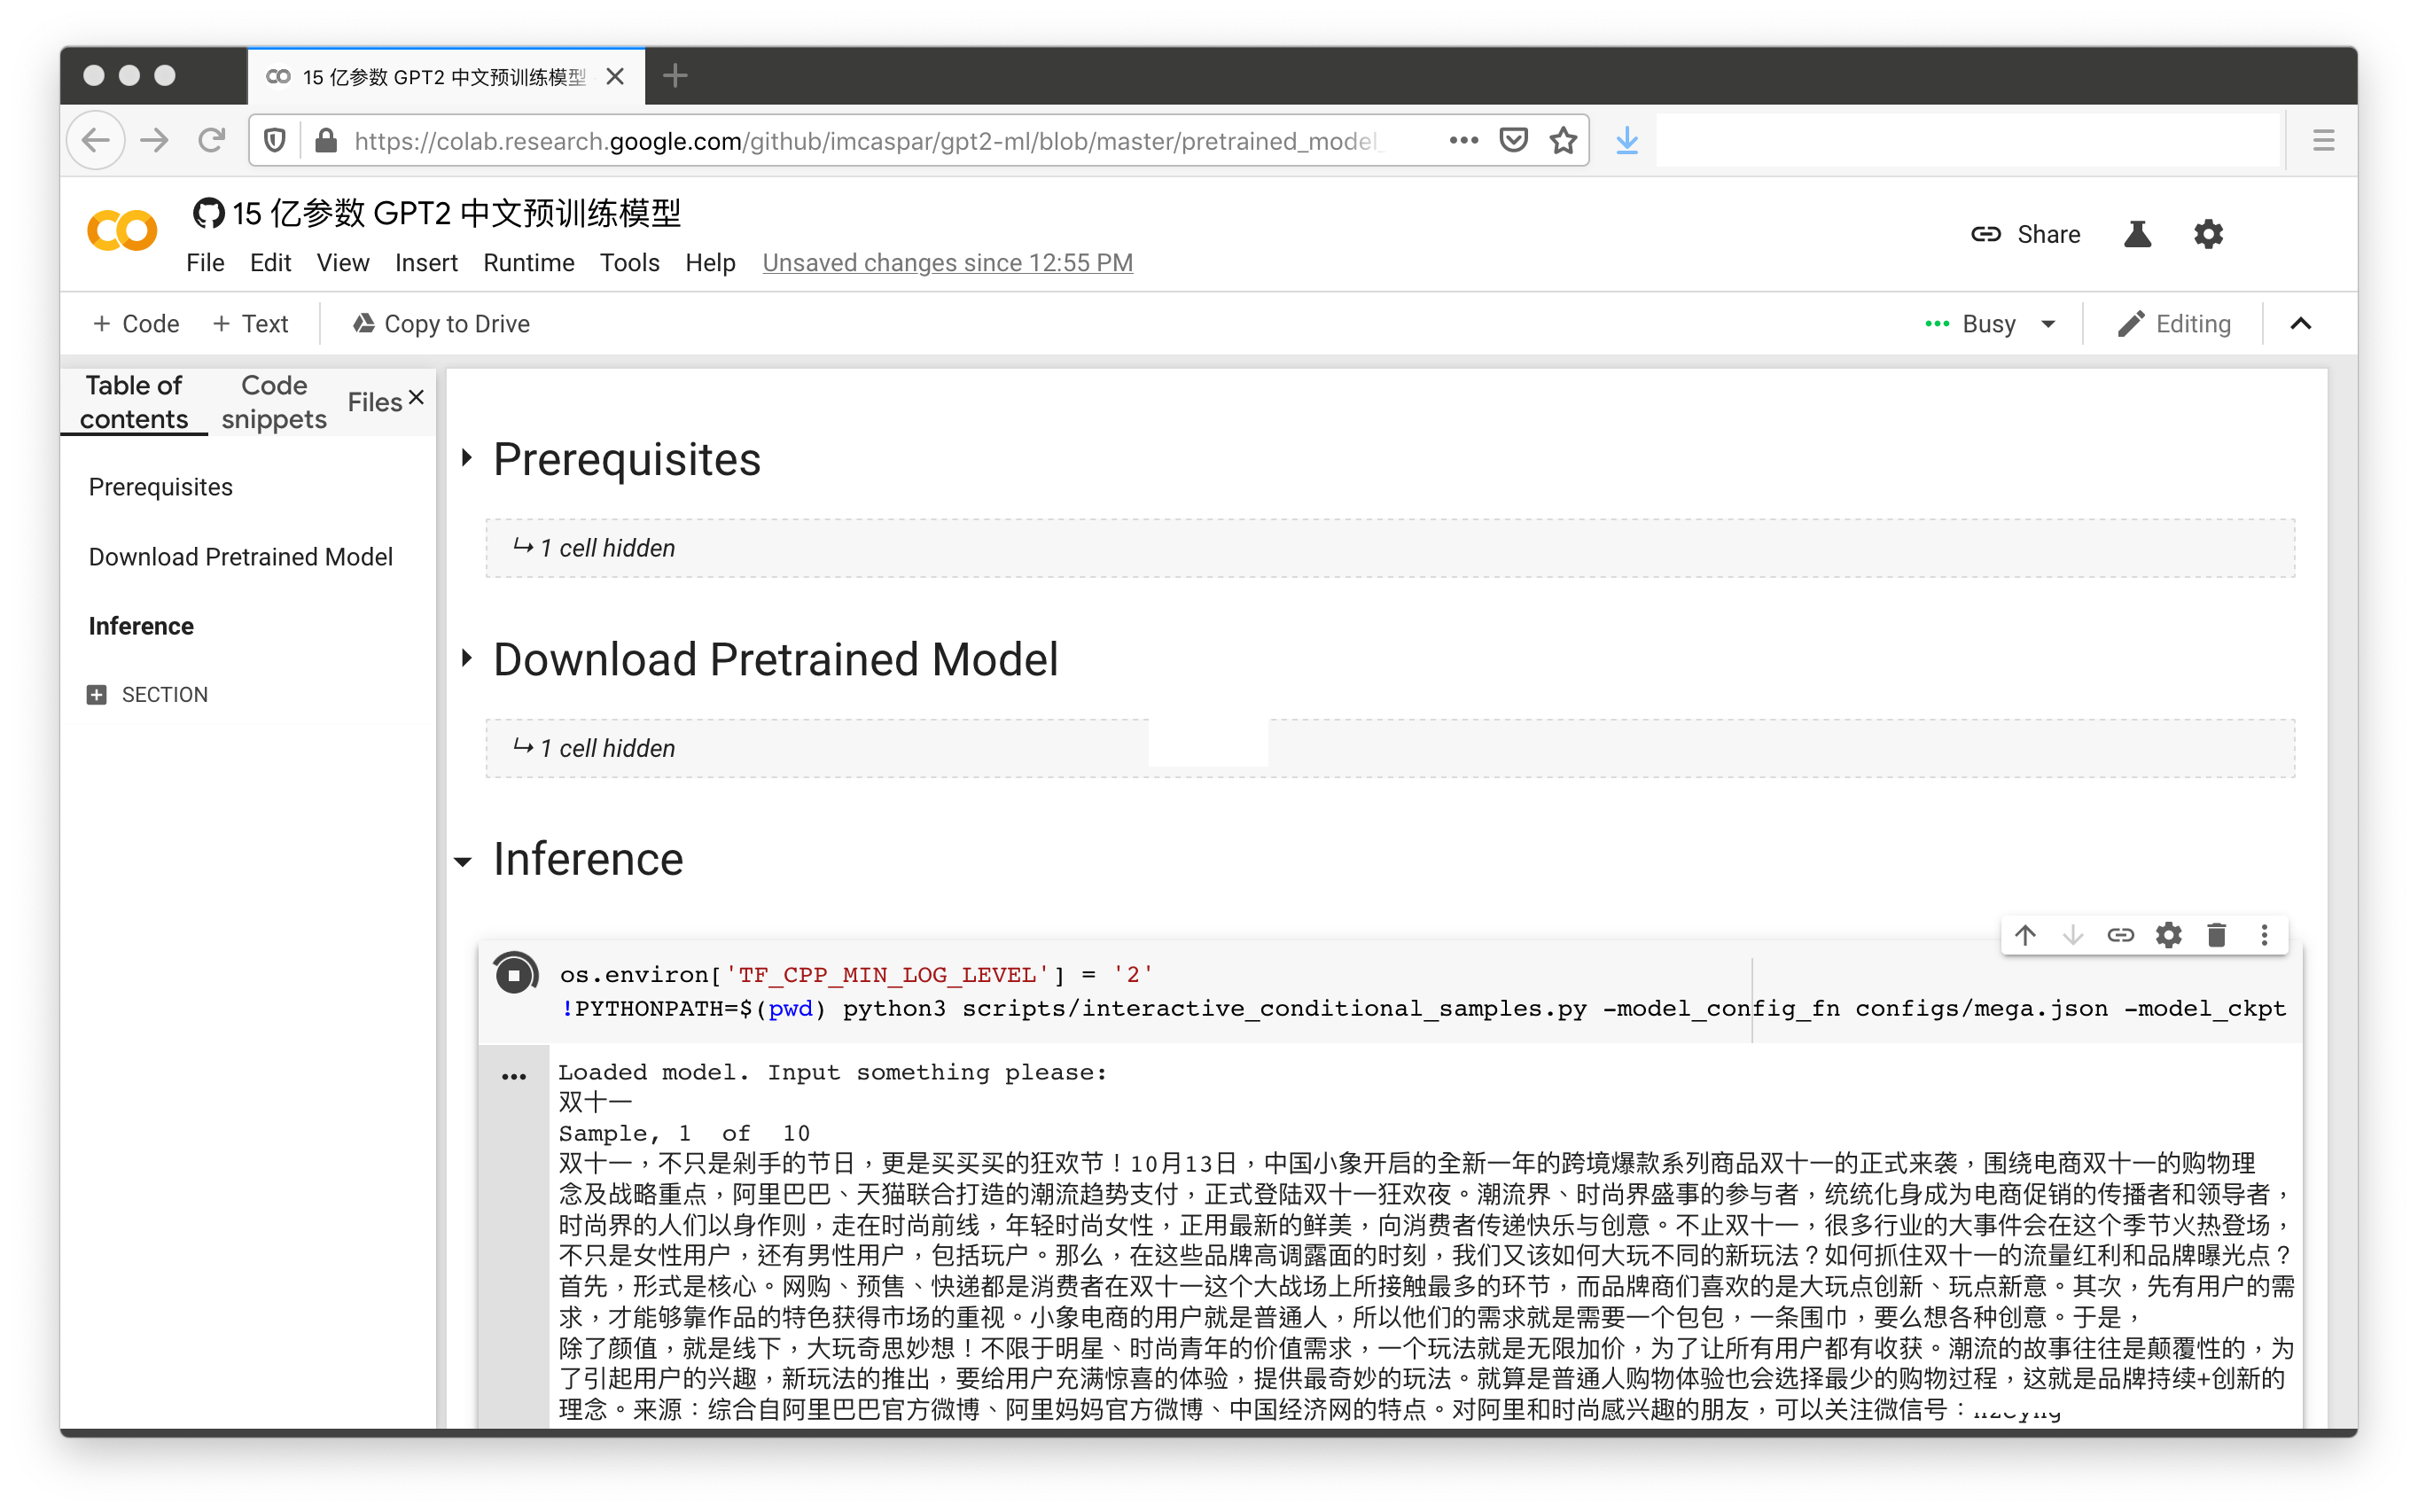Screen dimensions: 2418x1512
Task: Click the download icon in browser bar
Action: pos(1627,139)
